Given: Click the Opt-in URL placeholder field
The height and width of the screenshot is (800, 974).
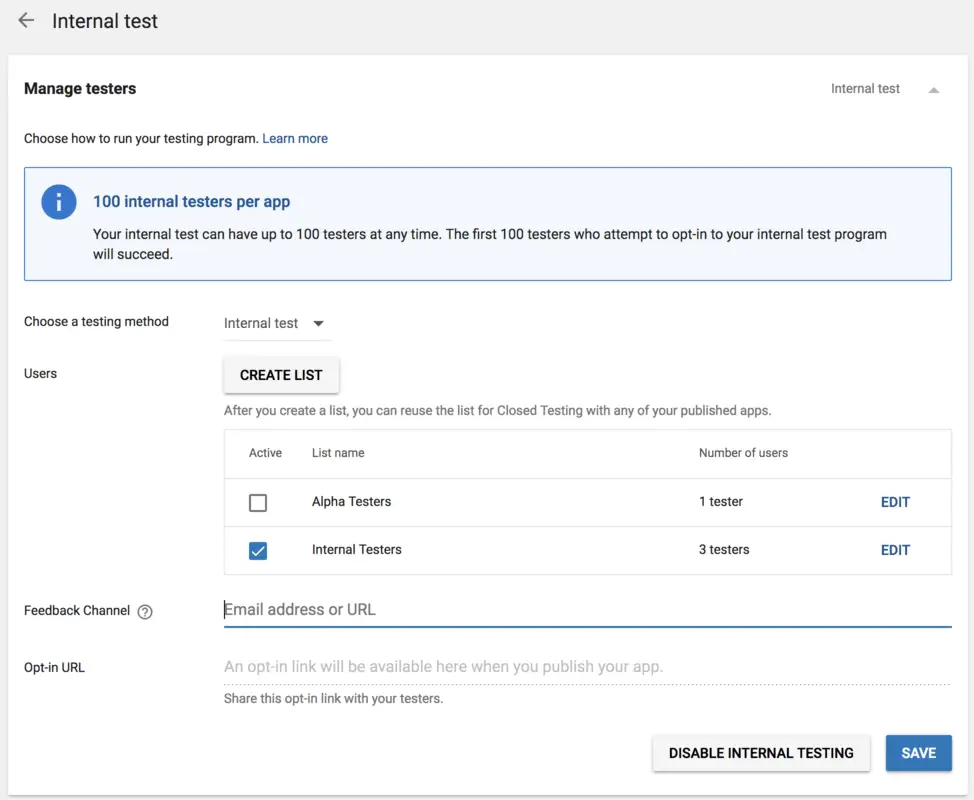Looking at the screenshot, I should pos(586,667).
